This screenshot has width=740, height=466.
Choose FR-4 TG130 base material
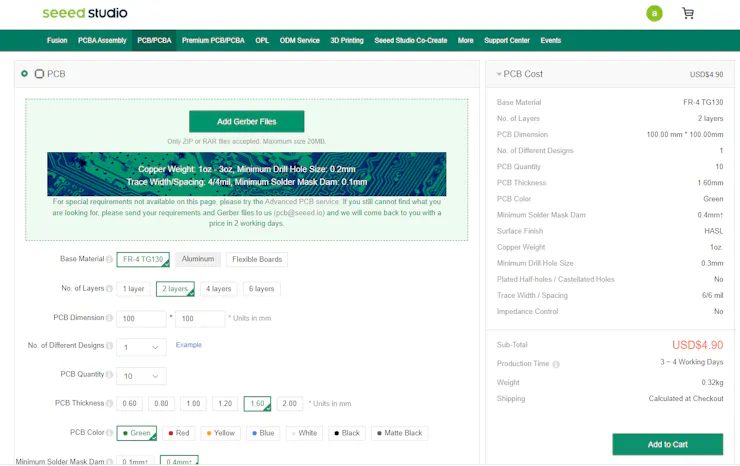tap(143, 259)
